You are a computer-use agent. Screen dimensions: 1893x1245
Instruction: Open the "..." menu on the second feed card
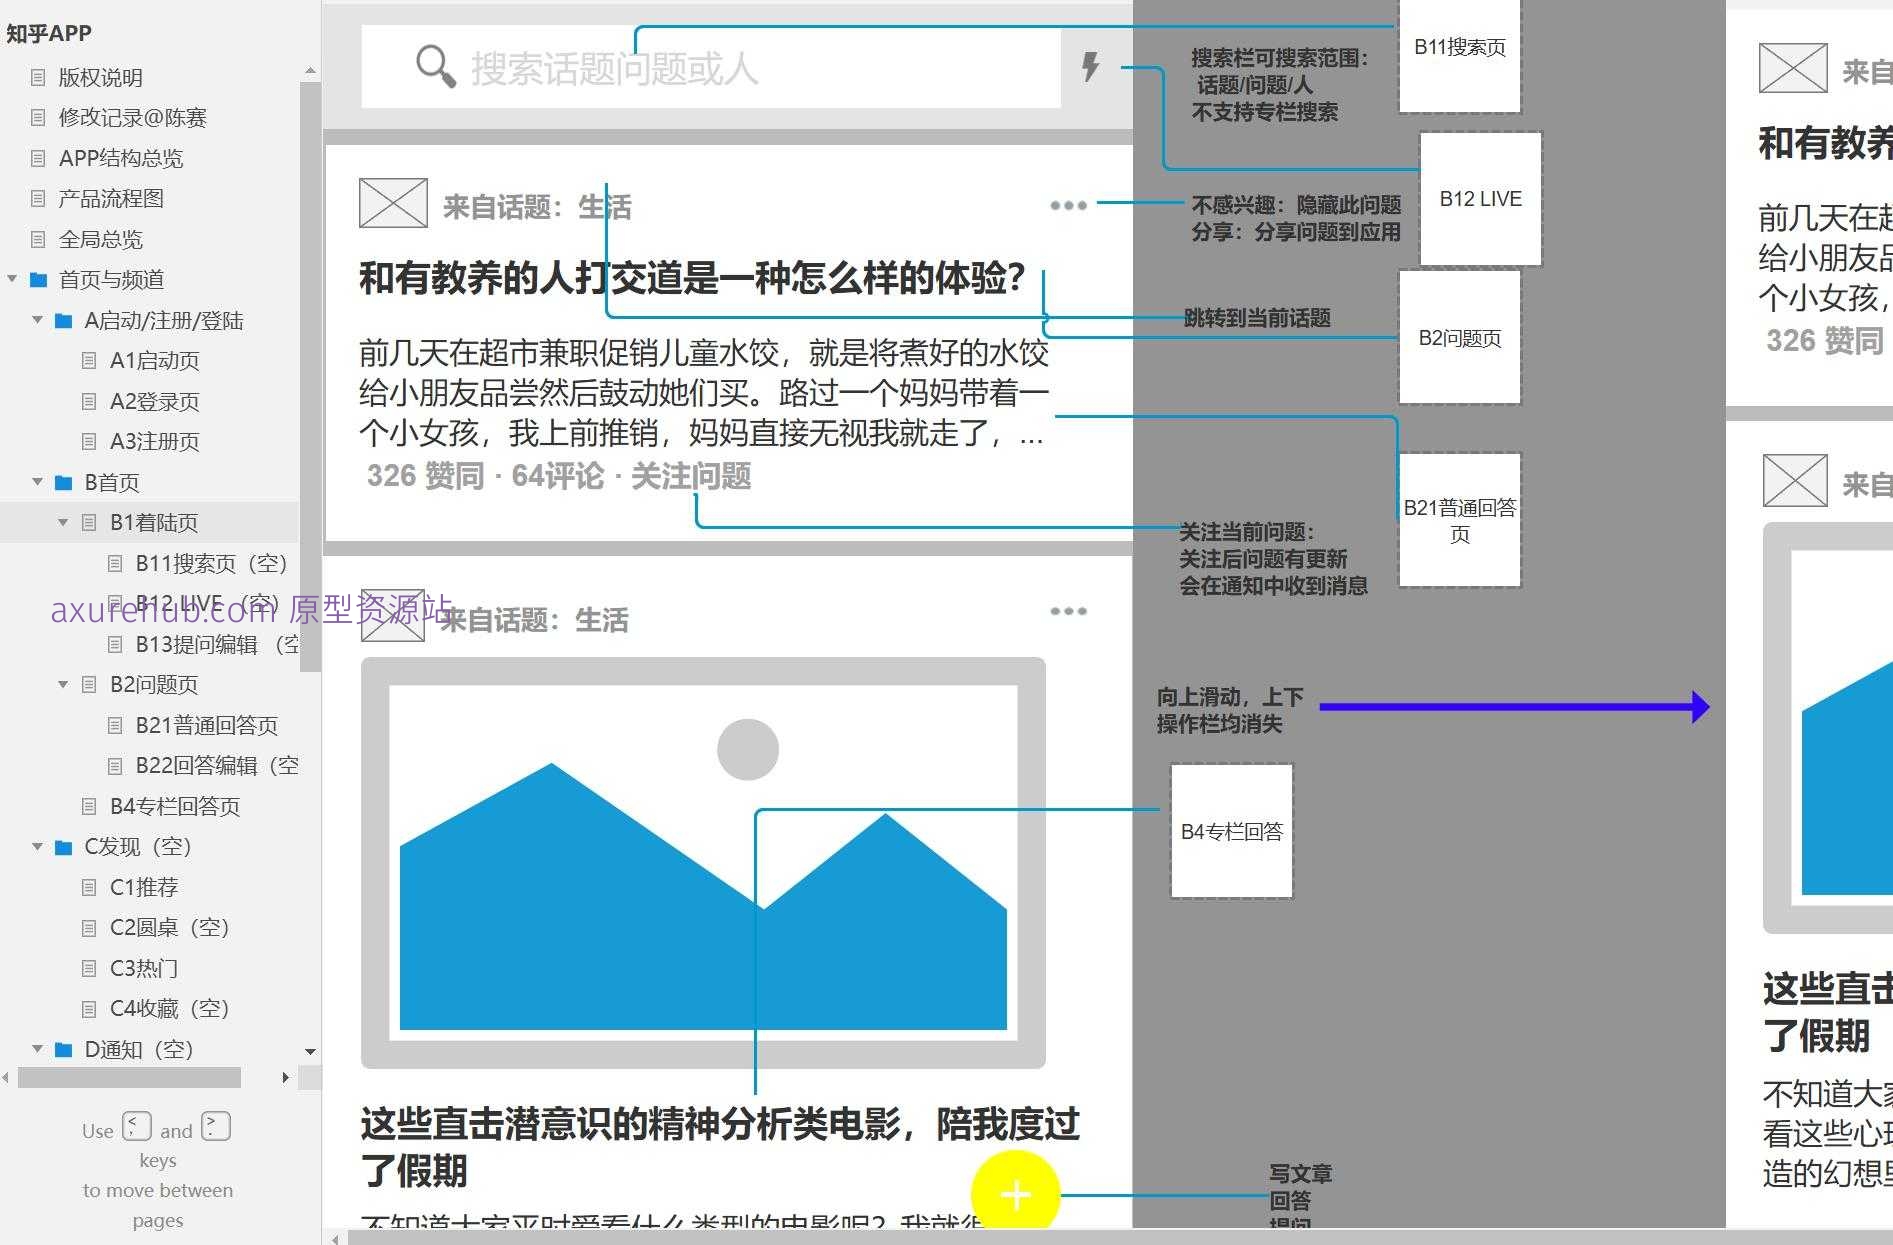[x=1069, y=610]
